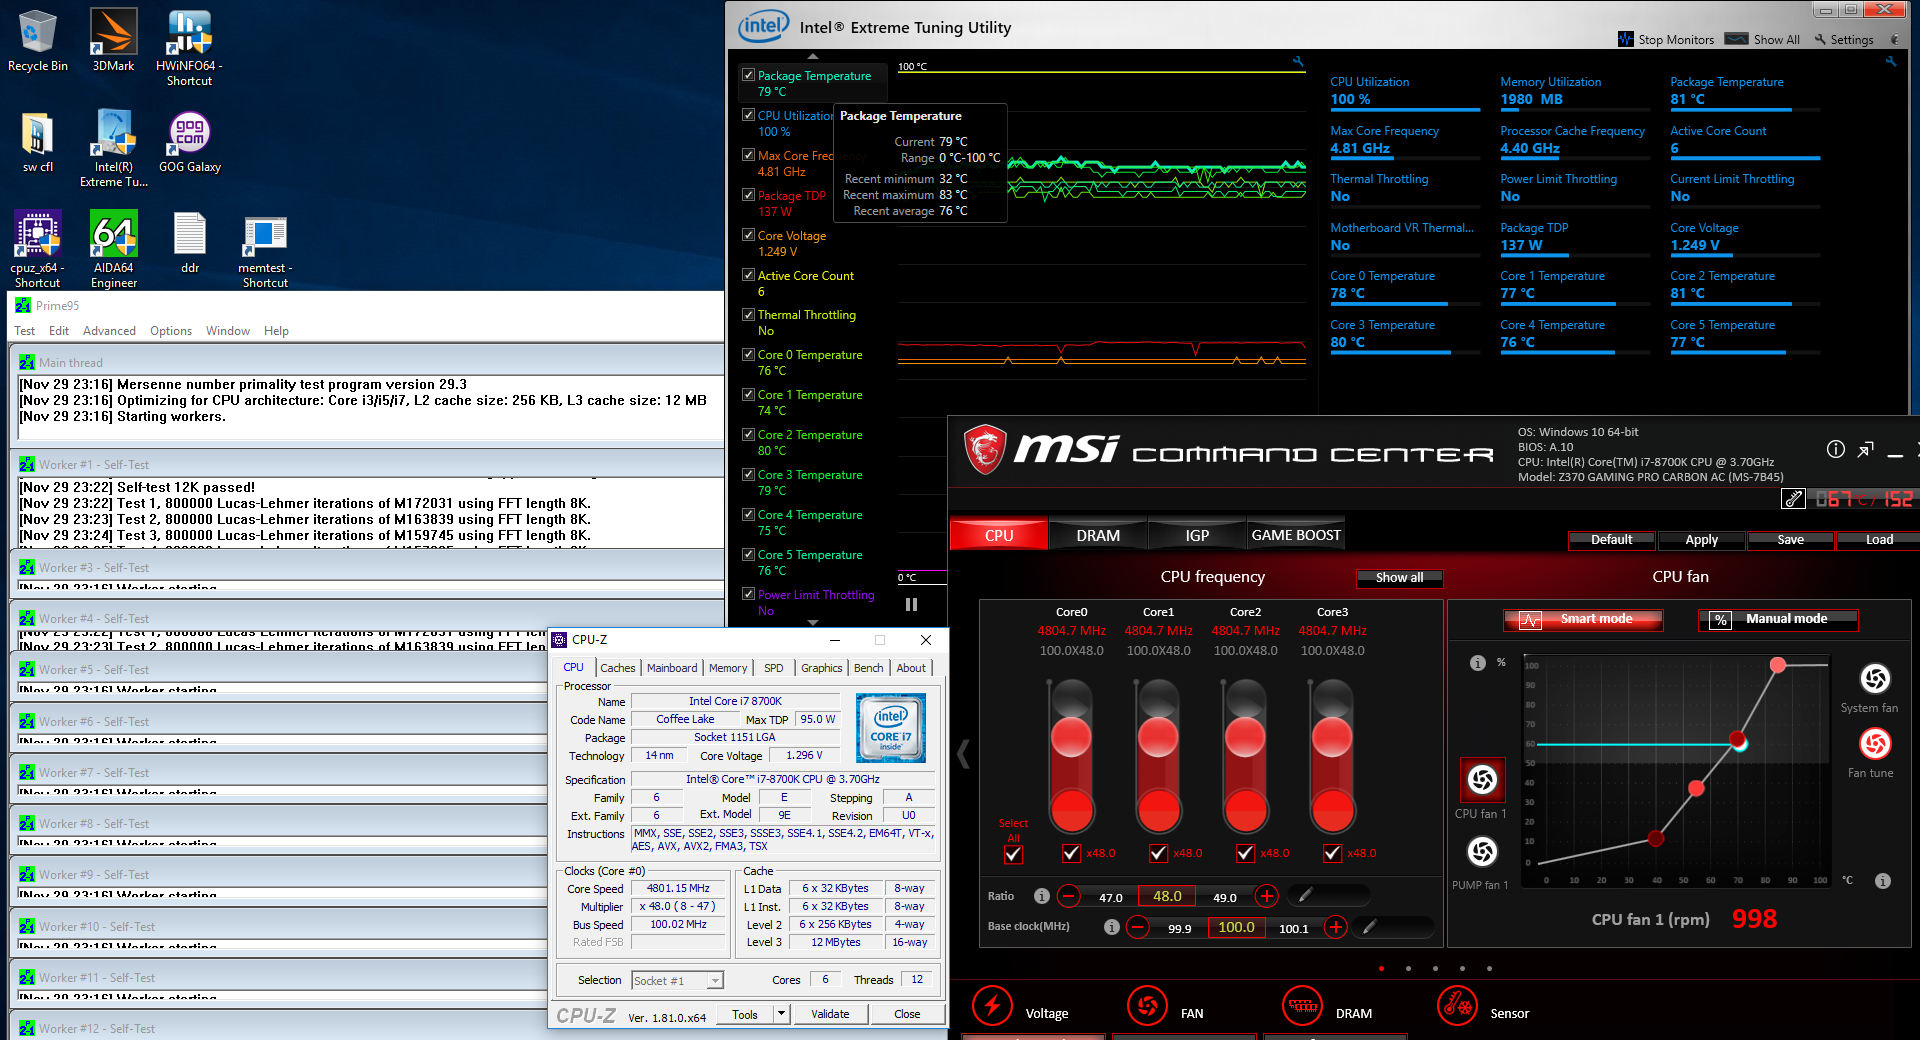Click the Validate button in CPU-Z
This screenshot has height=1040, width=1920.
coord(830,1014)
